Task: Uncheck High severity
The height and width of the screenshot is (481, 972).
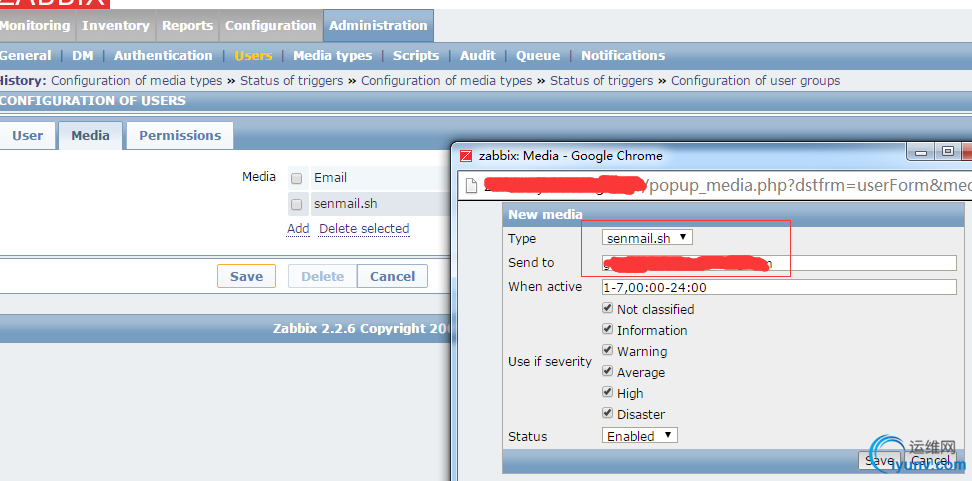Action: (608, 392)
